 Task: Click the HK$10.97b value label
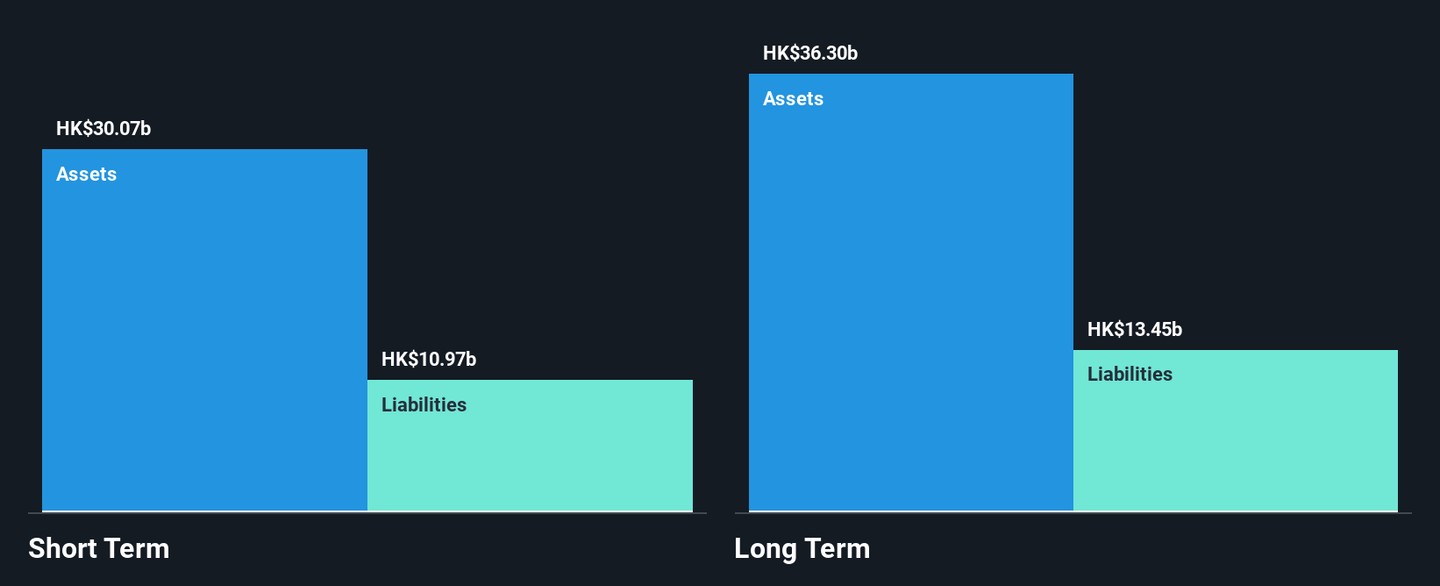click(428, 359)
